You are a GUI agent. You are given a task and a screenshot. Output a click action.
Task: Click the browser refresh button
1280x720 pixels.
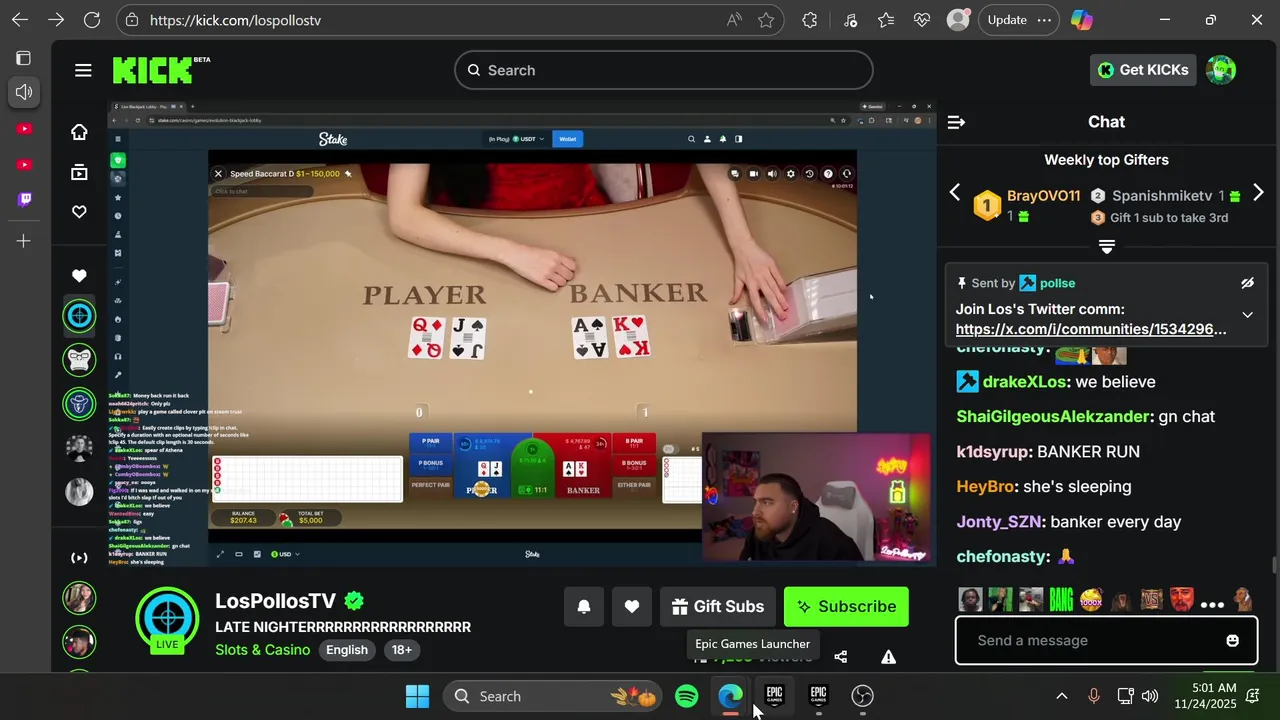[x=92, y=20]
